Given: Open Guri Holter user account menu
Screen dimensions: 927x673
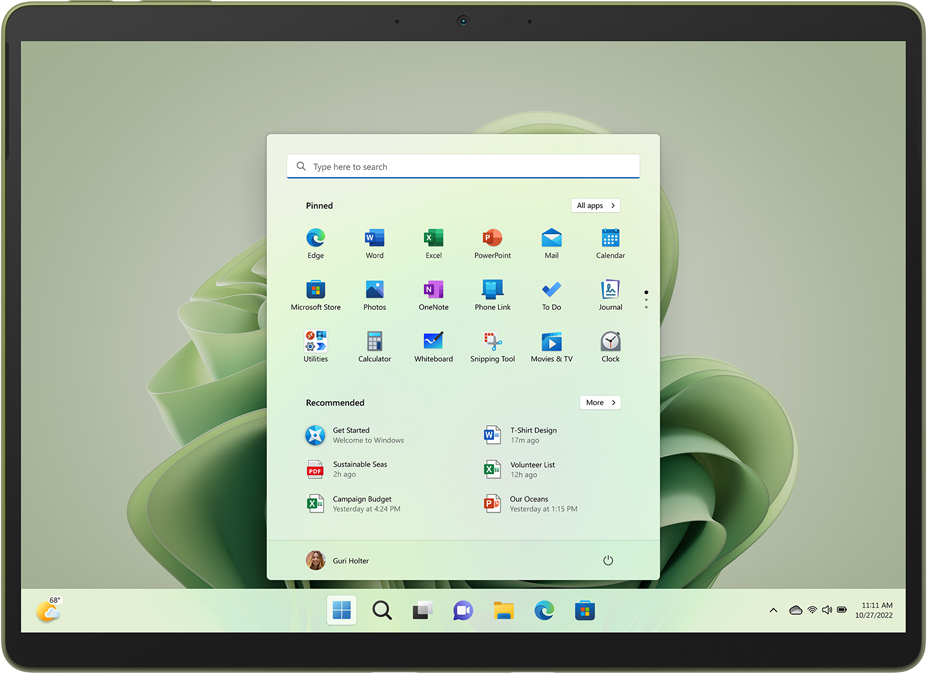Looking at the screenshot, I should (338, 561).
